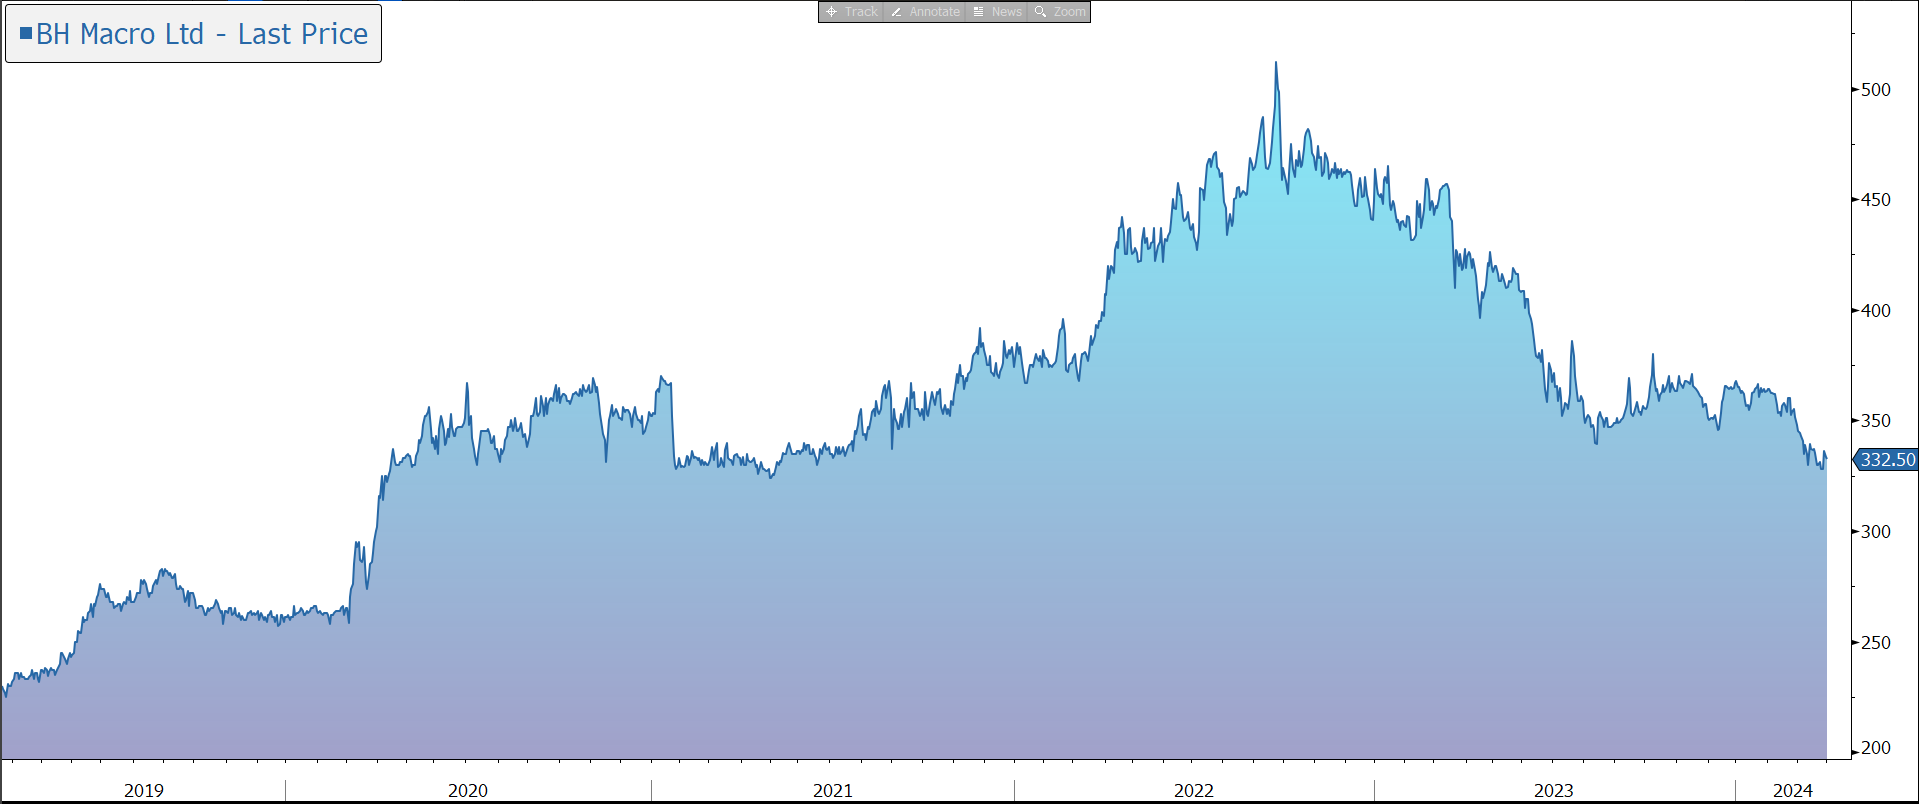Click the 2024 x-axis year label
This screenshot has height=804, width=1919.
(x=1793, y=790)
